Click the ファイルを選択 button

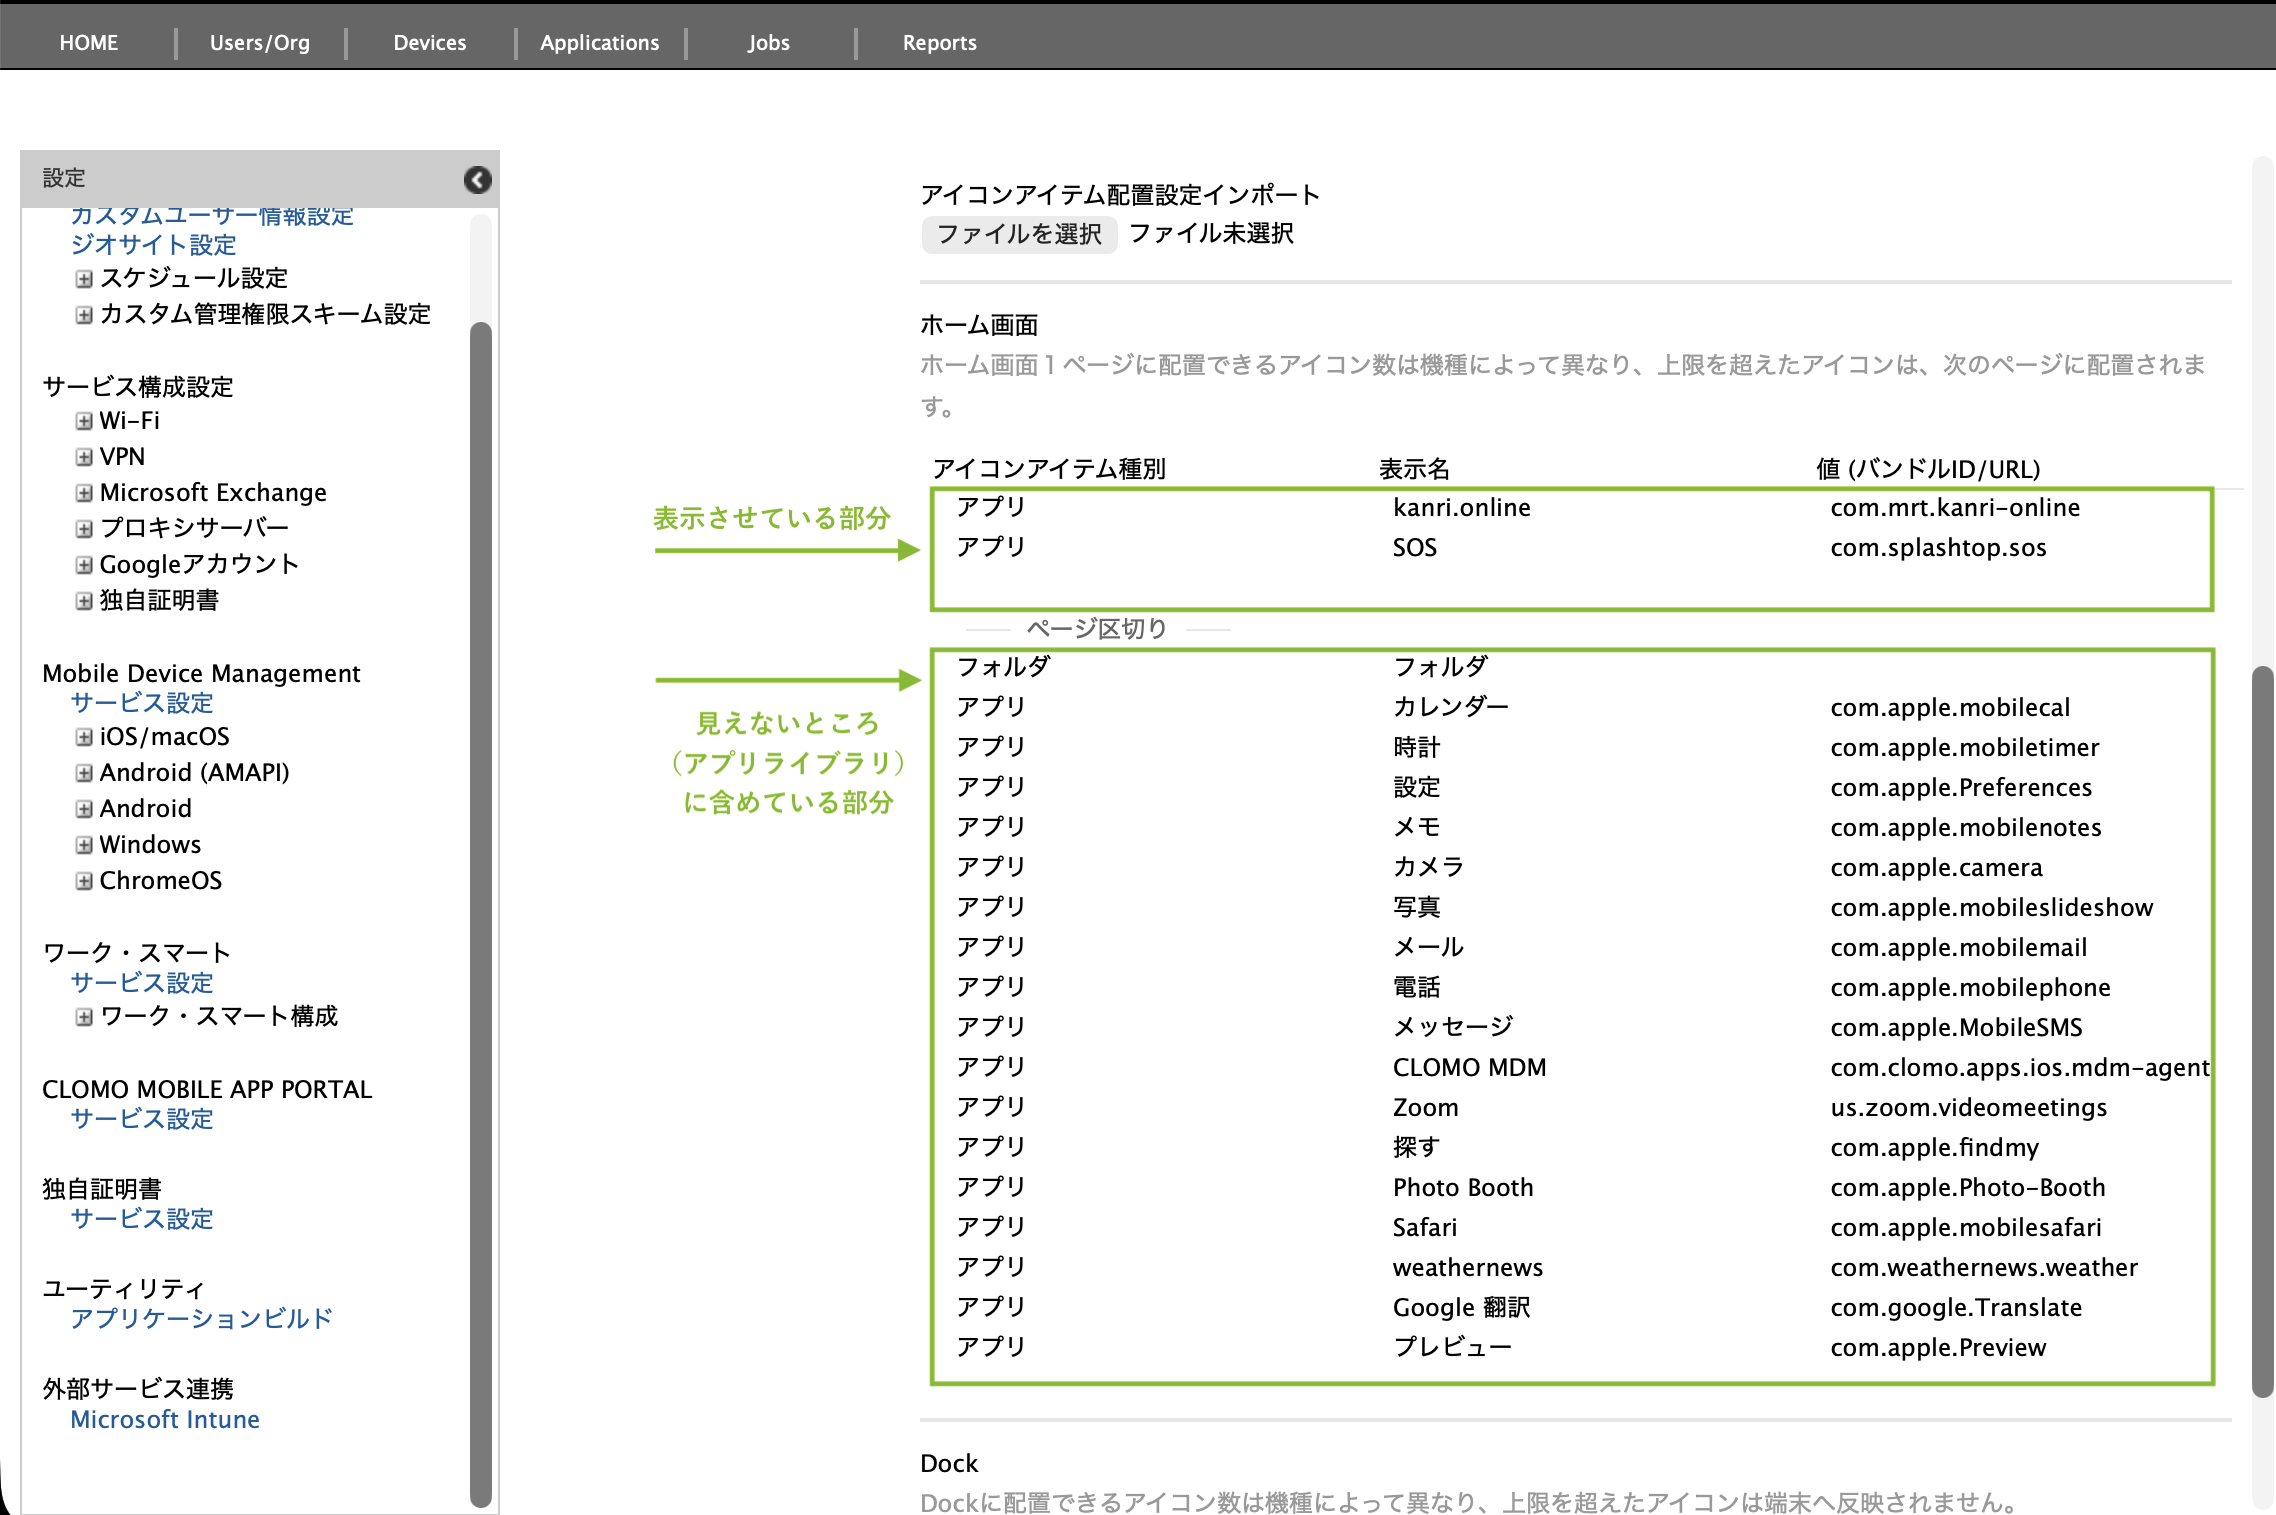(1018, 234)
